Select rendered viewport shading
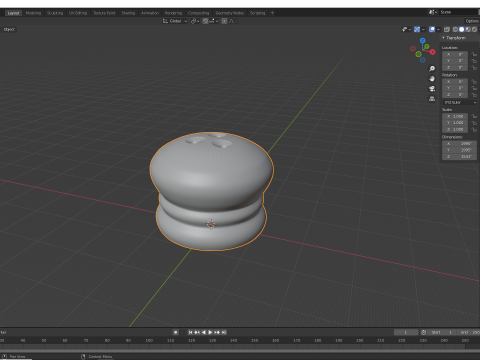This screenshot has width=480, height=360. coord(474,30)
